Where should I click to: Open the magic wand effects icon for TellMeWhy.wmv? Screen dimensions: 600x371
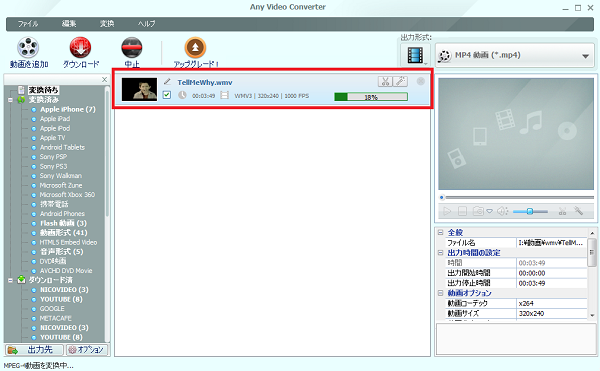point(400,81)
